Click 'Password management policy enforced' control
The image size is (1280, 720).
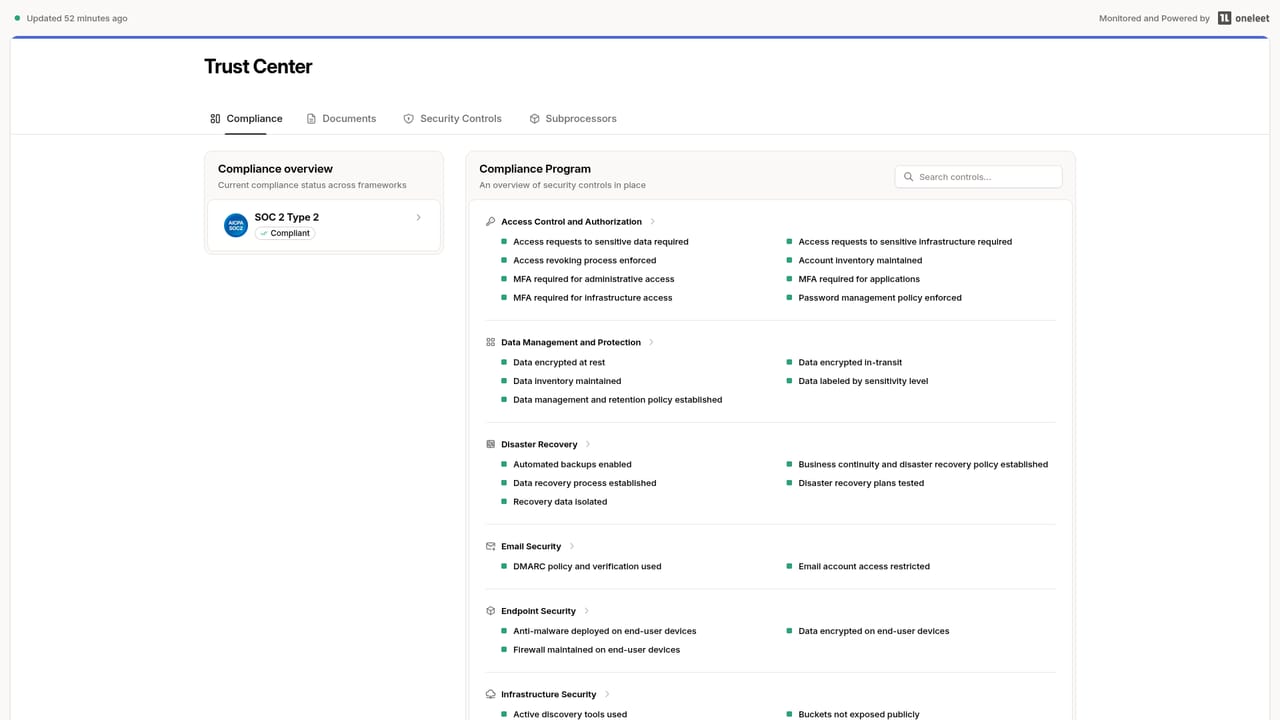(x=880, y=298)
